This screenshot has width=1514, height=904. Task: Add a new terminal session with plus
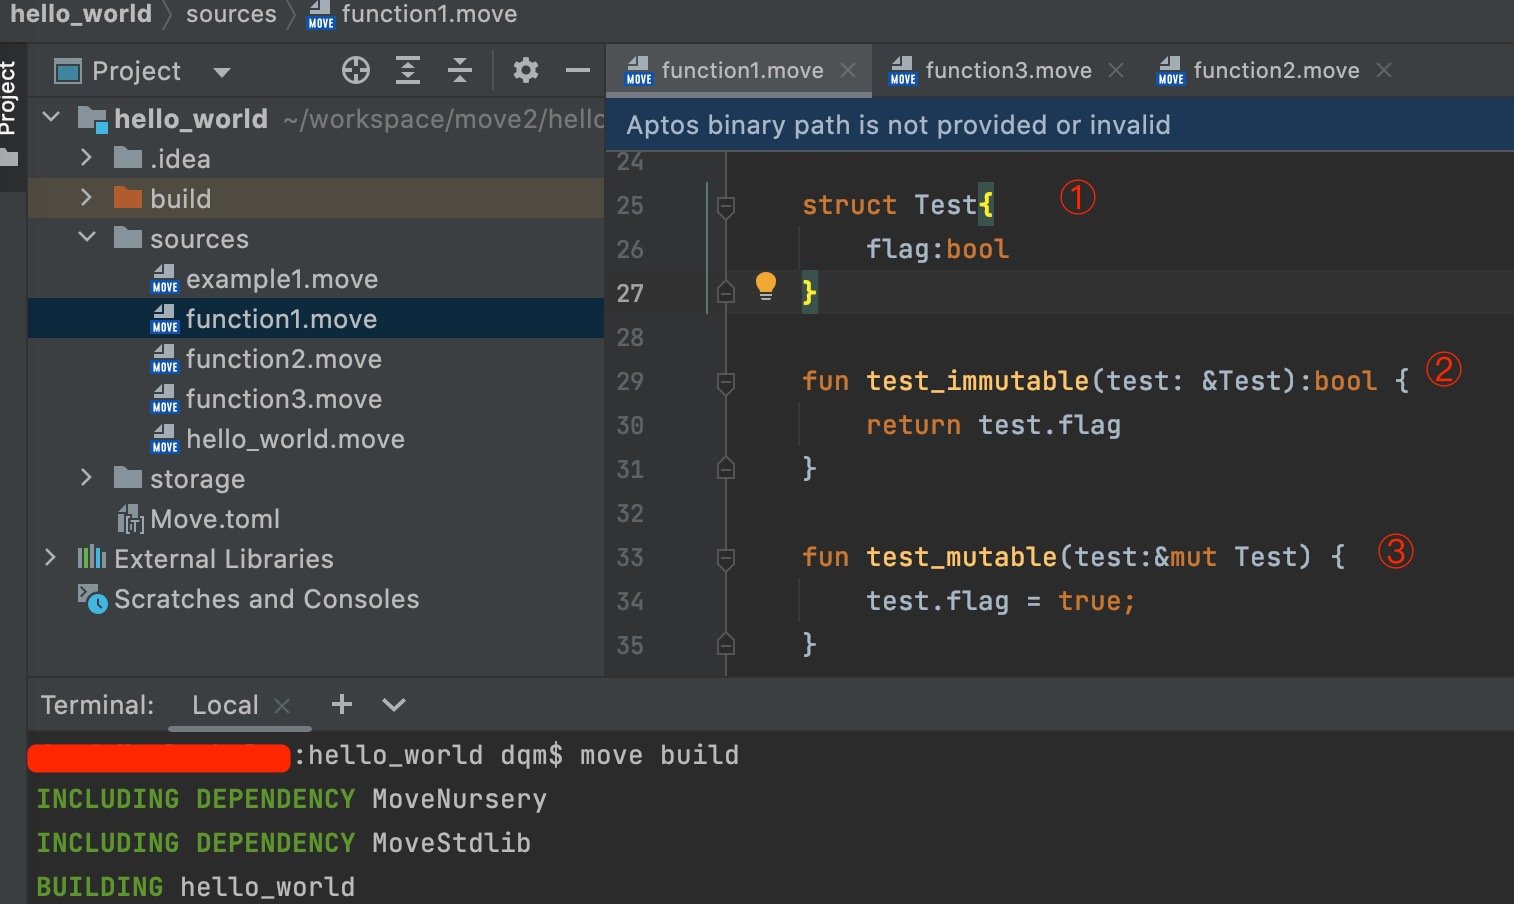[342, 704]
